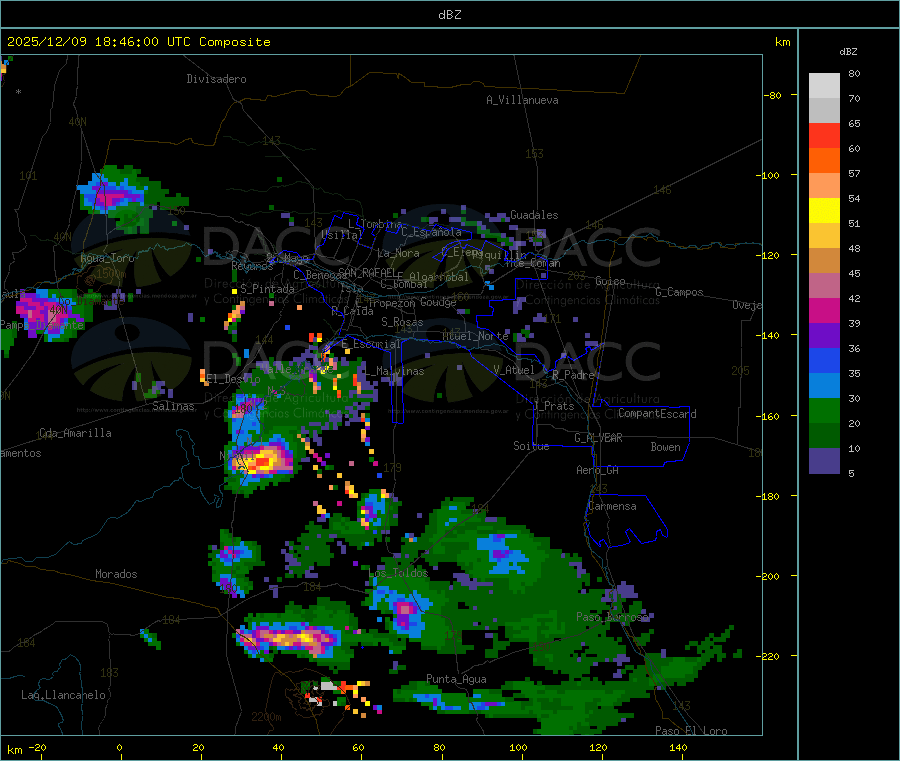Image resolution: width=900 pixels, height=761 pixels.
Task: Click the Lag.Llancanelo location label
Action: click(63, 695)
